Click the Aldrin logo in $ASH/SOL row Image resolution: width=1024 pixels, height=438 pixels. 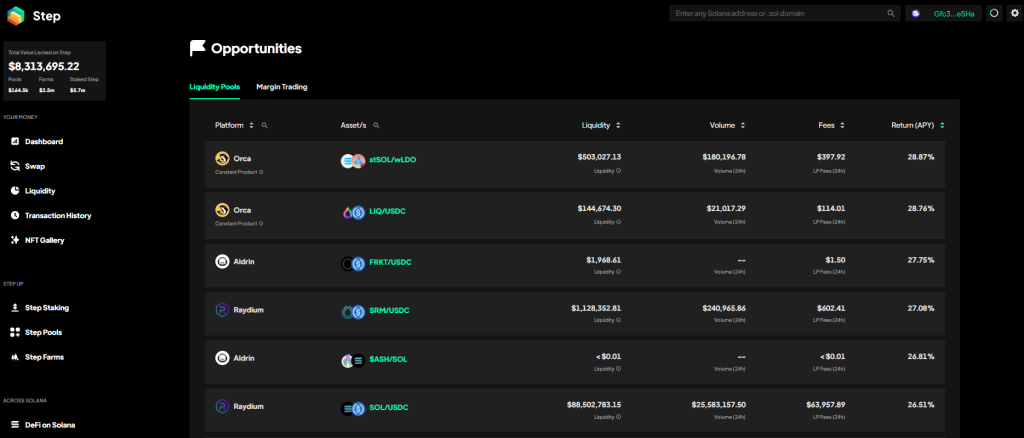pos(222,358)
